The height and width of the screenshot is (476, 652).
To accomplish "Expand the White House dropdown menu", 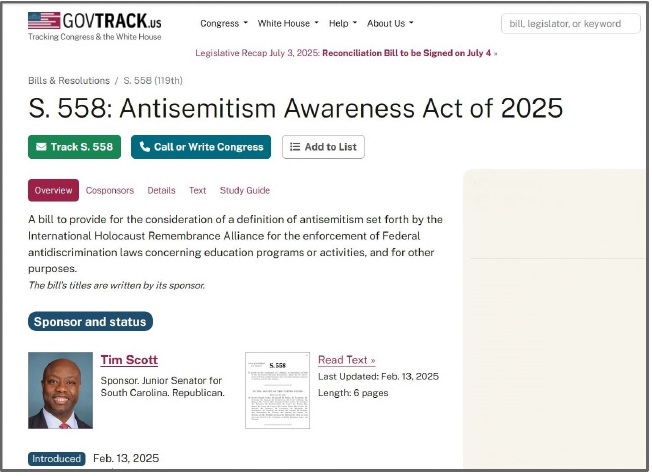I will [x=288, y=23].
